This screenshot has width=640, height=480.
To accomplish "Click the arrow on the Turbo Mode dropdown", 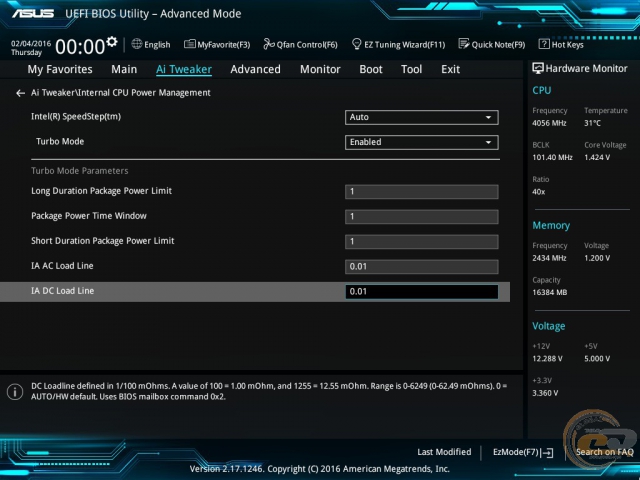I will pyautogui.click(x=488, y=142).
